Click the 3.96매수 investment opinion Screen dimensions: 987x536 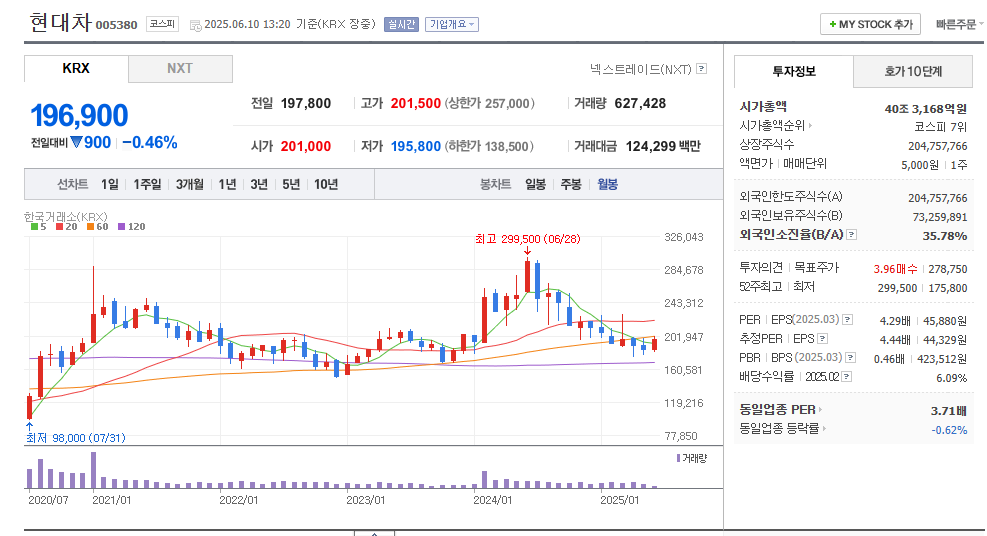[895, 269]
